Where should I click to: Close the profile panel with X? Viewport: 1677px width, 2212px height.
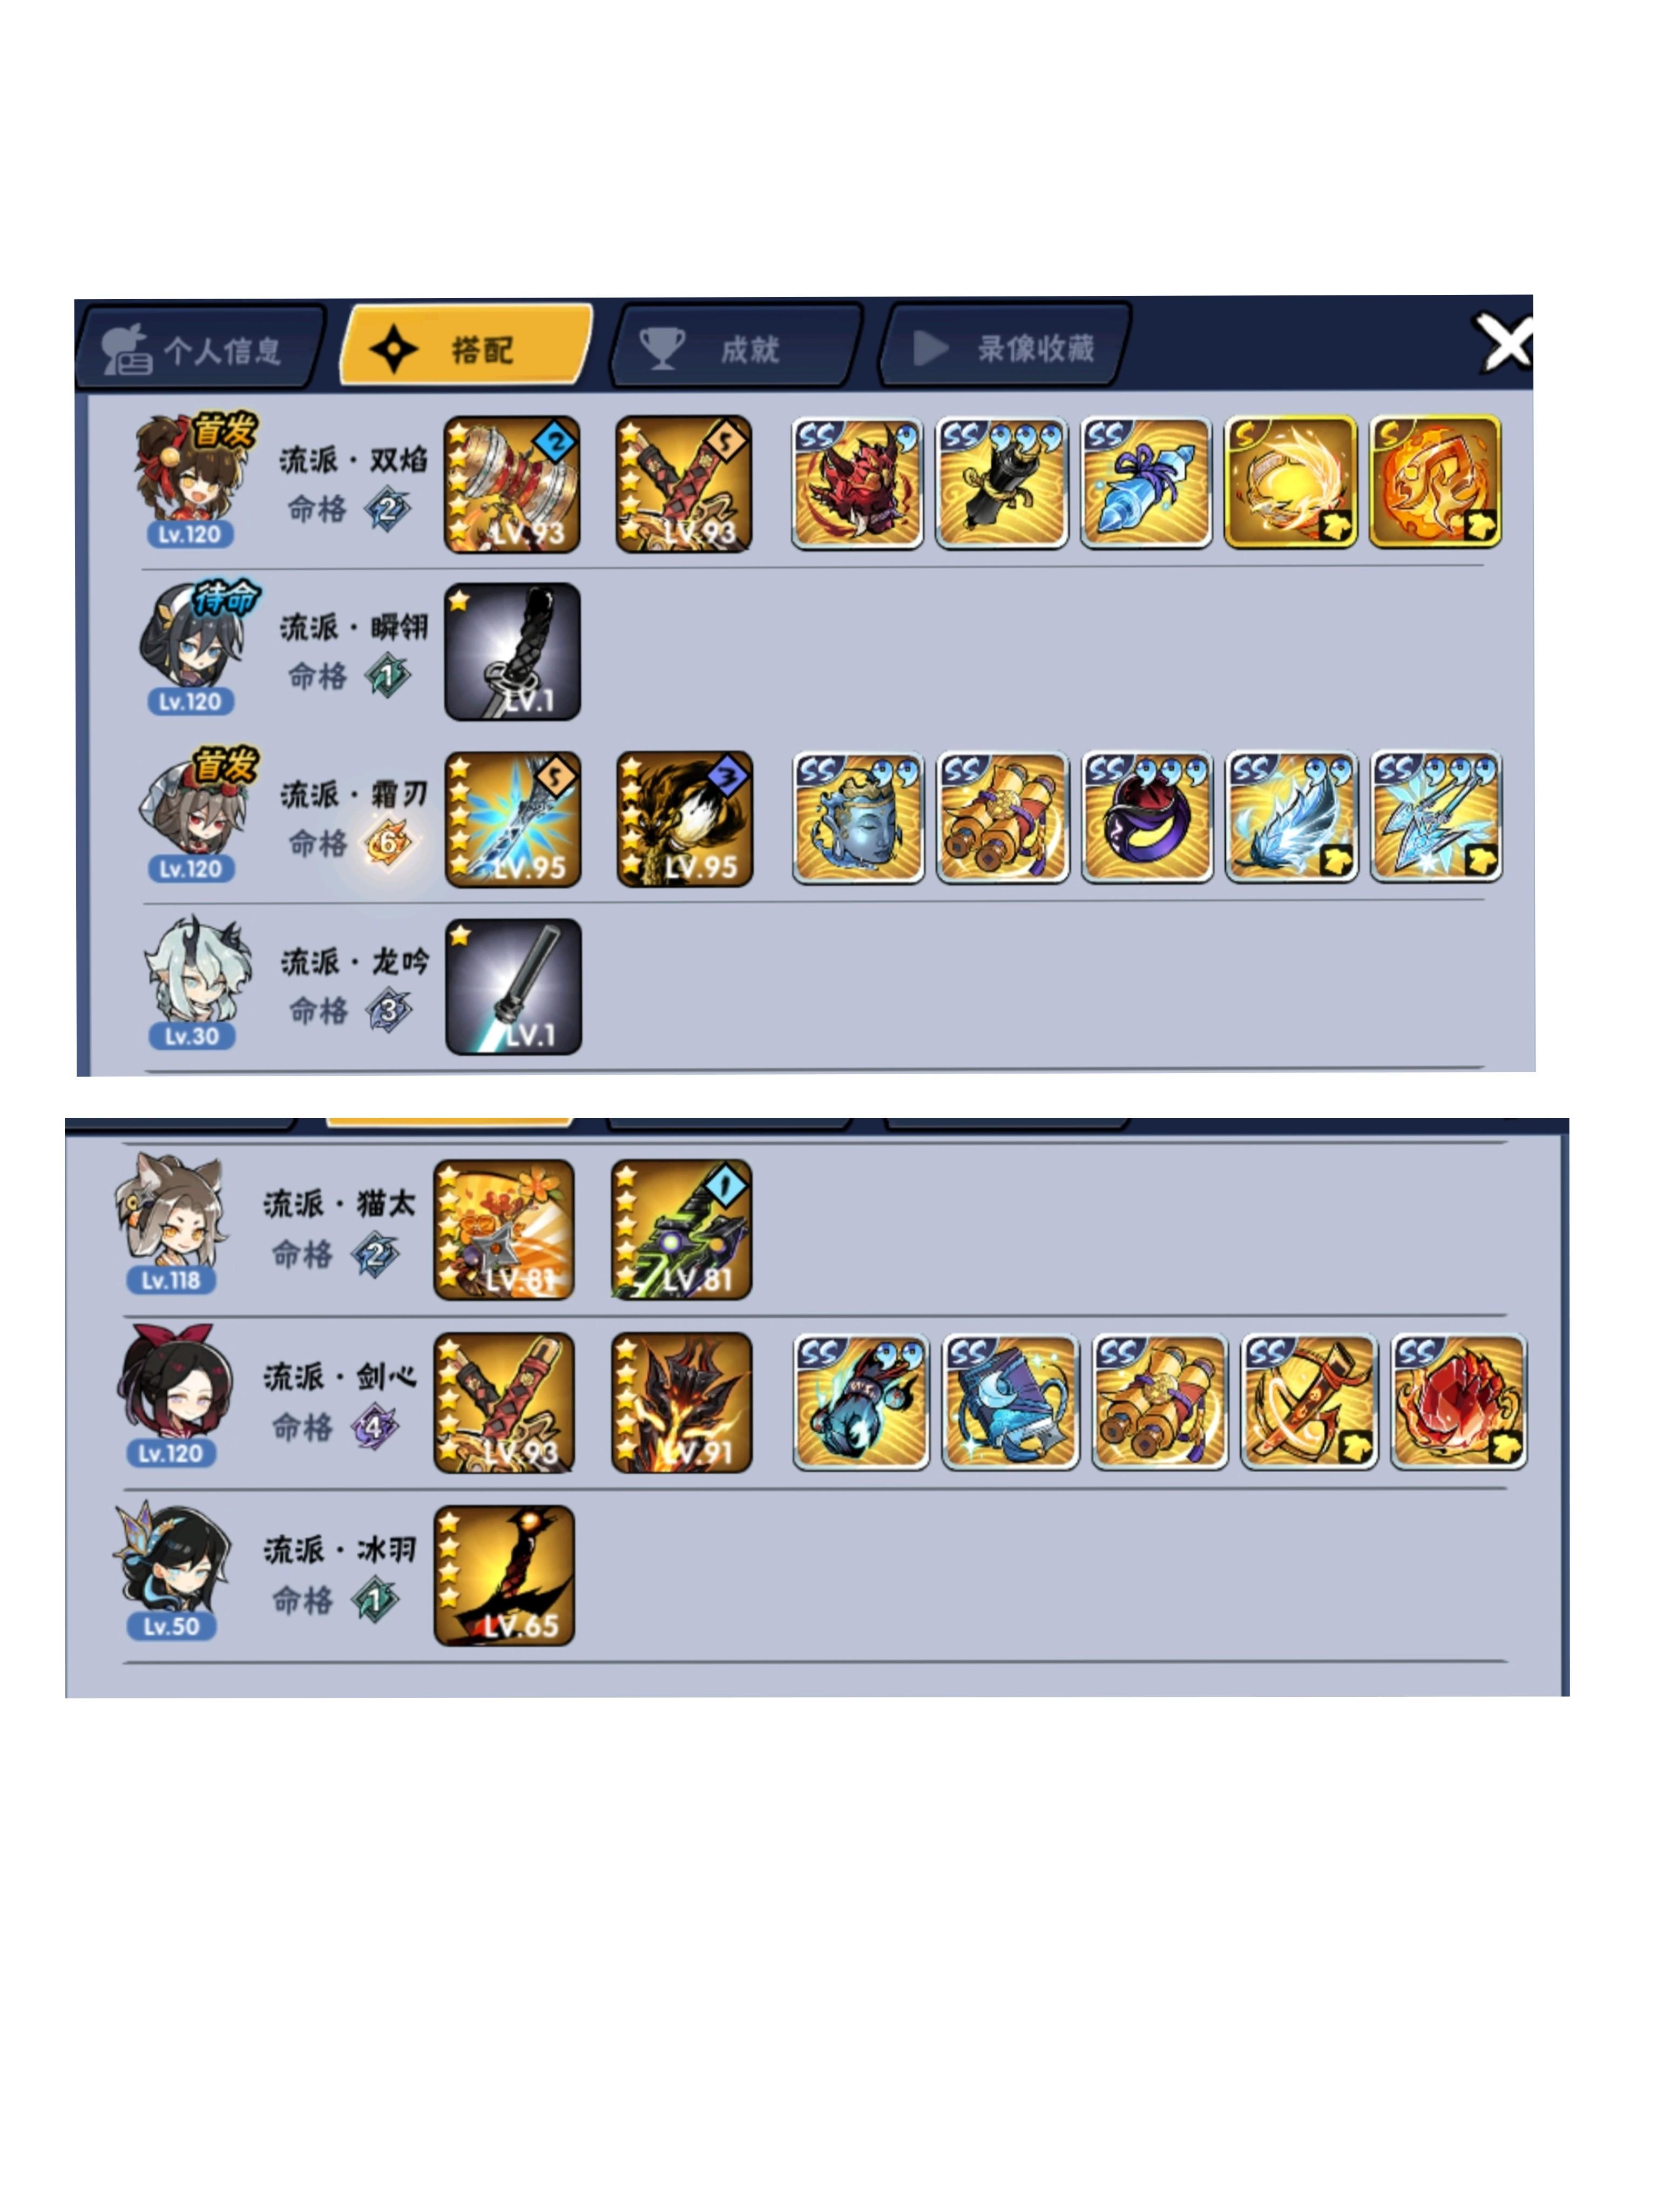click(1504, 343)
